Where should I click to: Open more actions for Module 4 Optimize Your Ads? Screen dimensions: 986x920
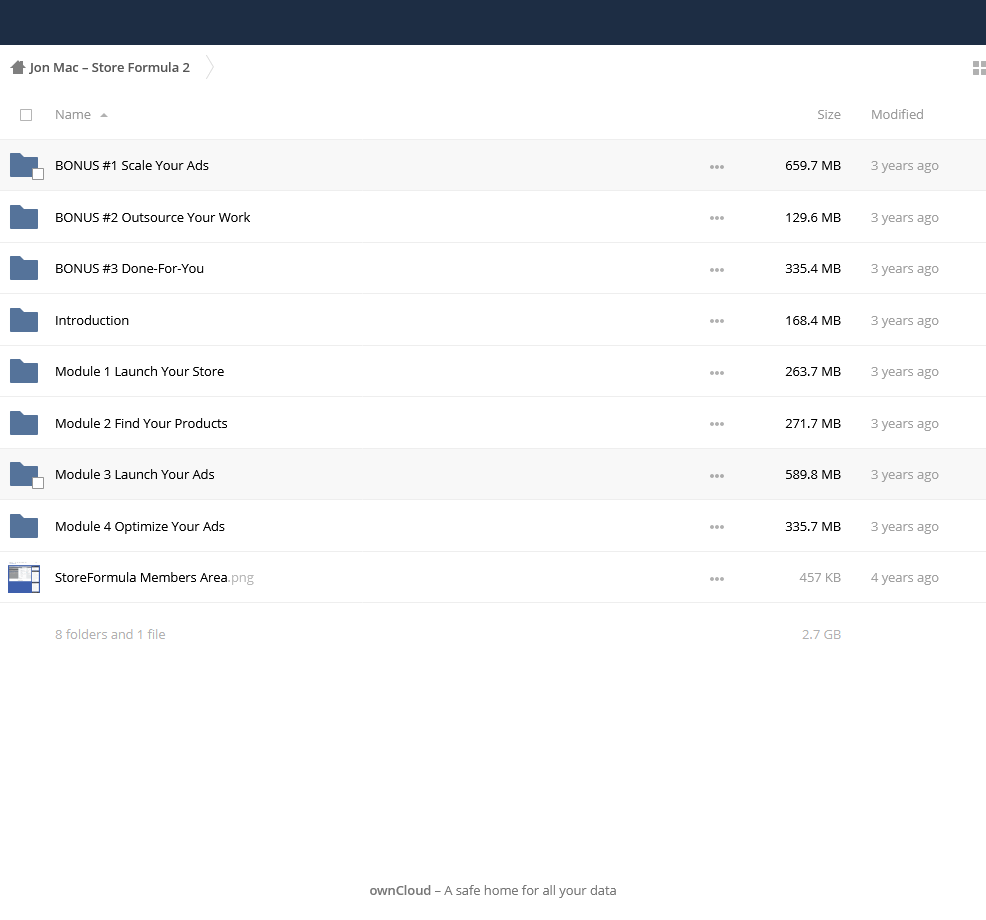pyautogui.click(x=717, y=528)
